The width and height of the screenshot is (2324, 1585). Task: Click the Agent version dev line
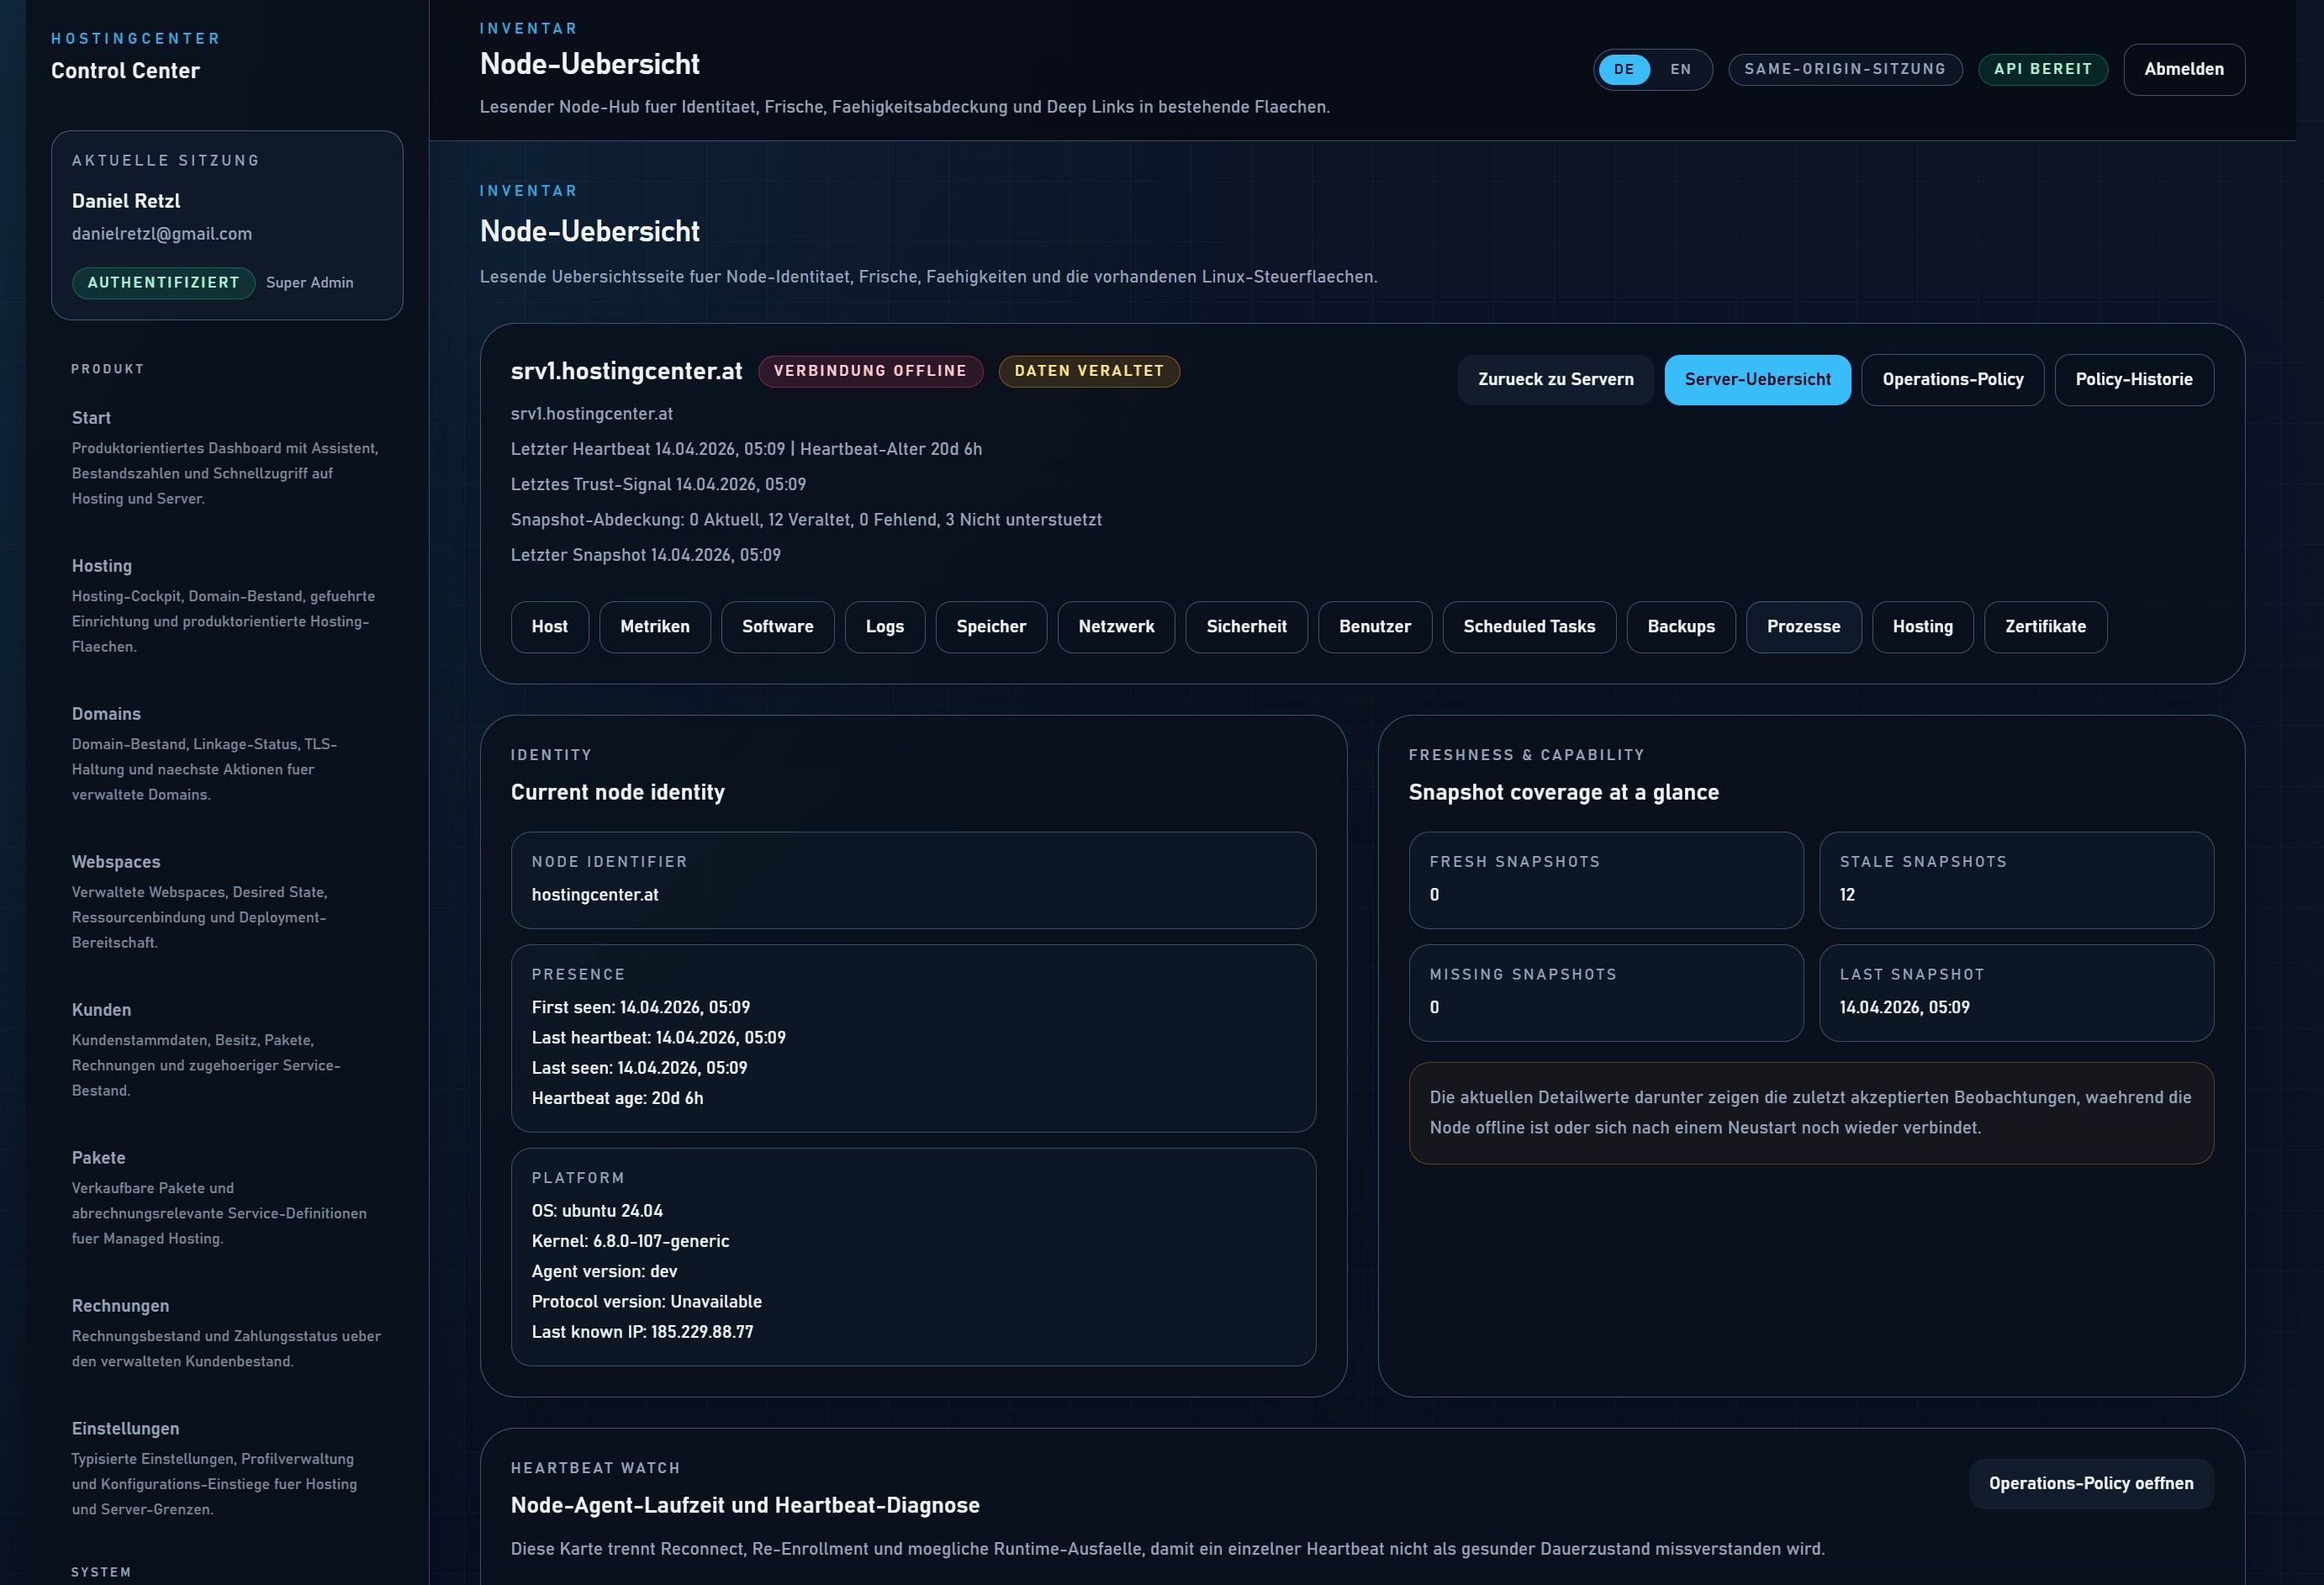604,1272
